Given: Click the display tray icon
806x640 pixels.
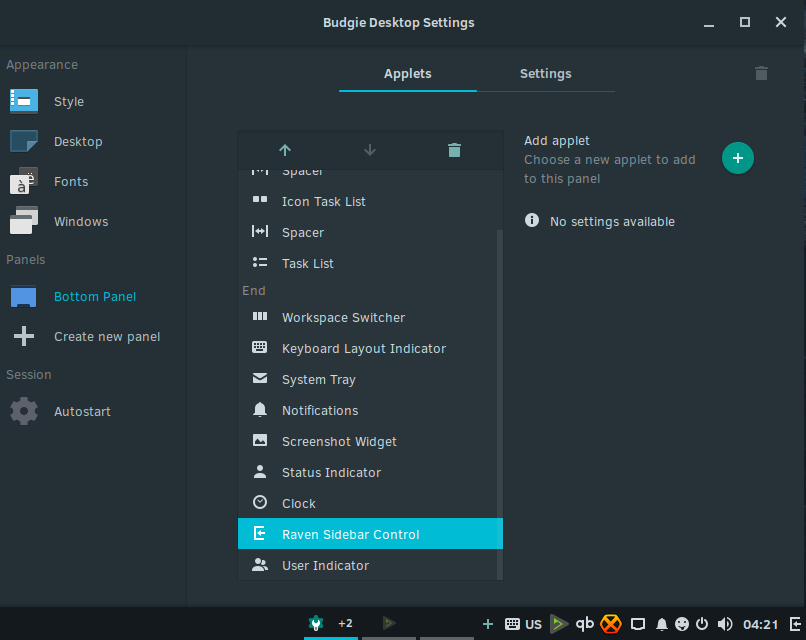Looking at the screenshot, I should click(638, 624).
